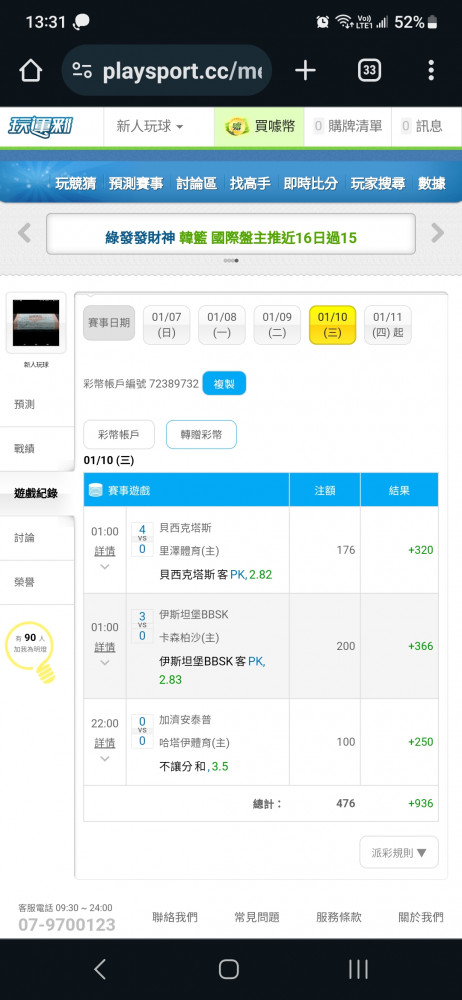Open the browser three-dot menu
The height and width of the screenshot is (1000, 462).
pos(431,70)
